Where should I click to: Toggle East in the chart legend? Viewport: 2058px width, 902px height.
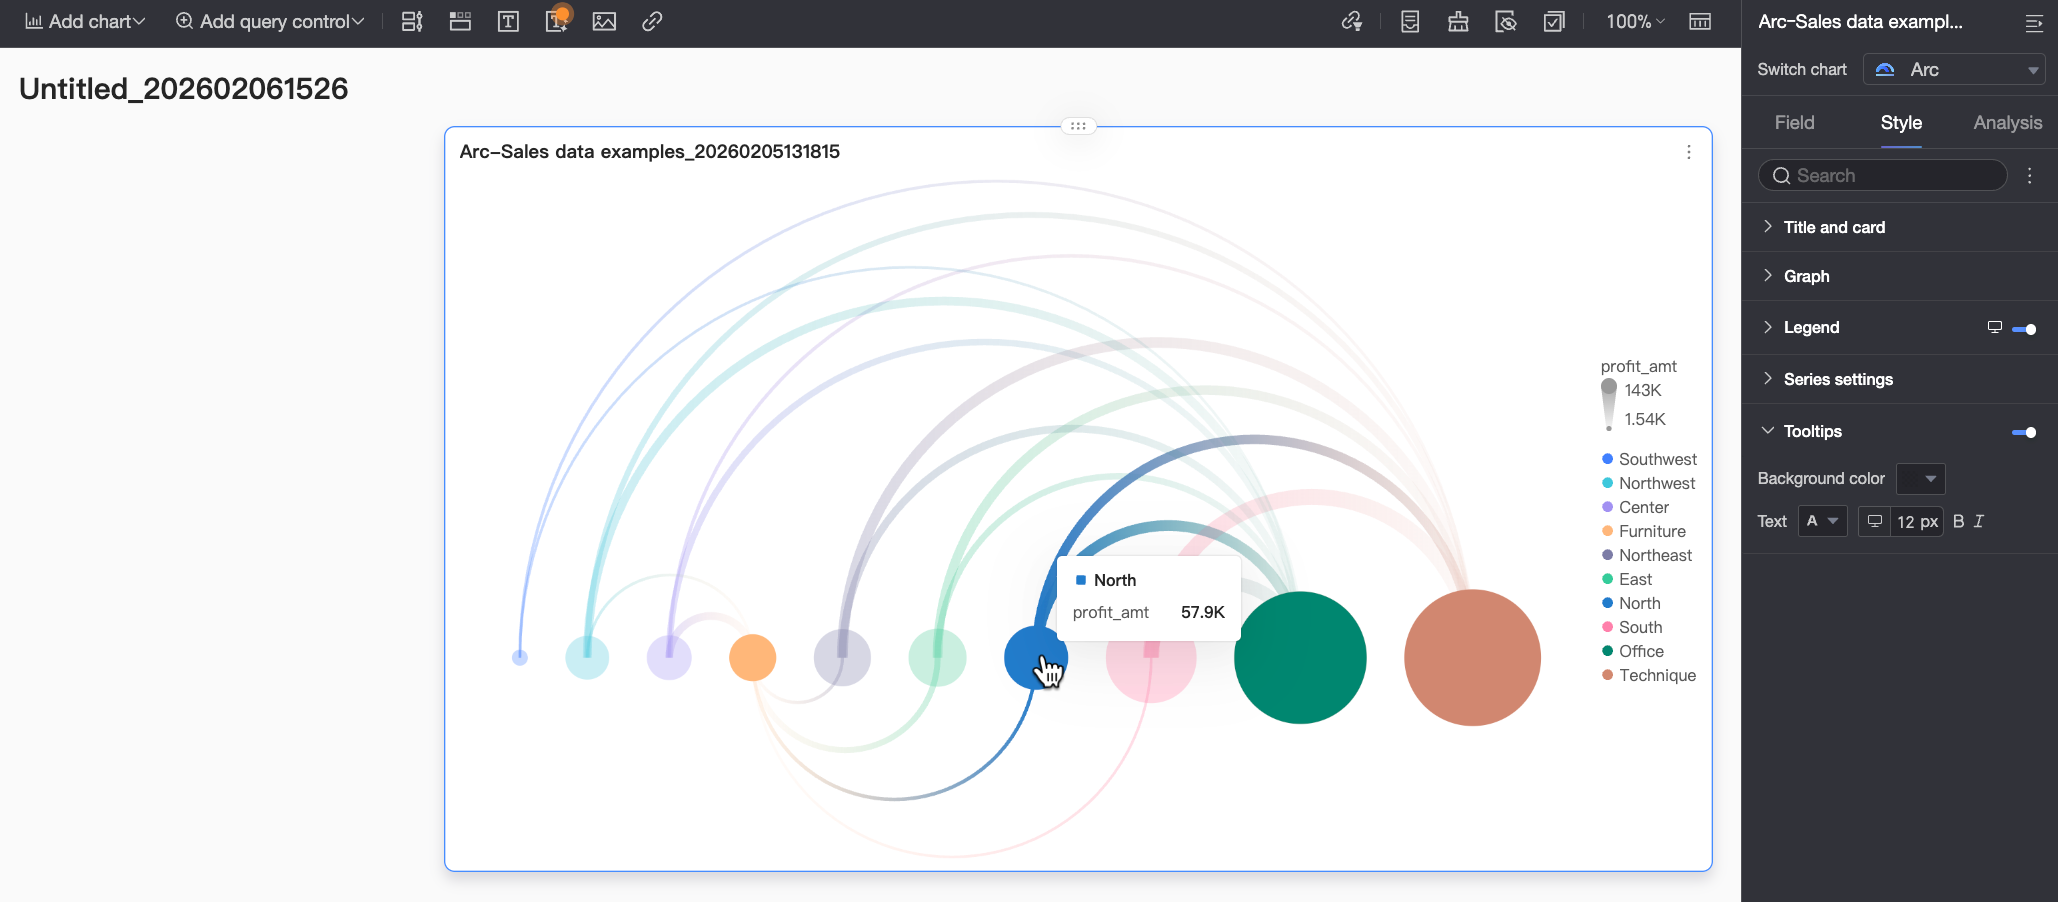(x=1627, y=579)
